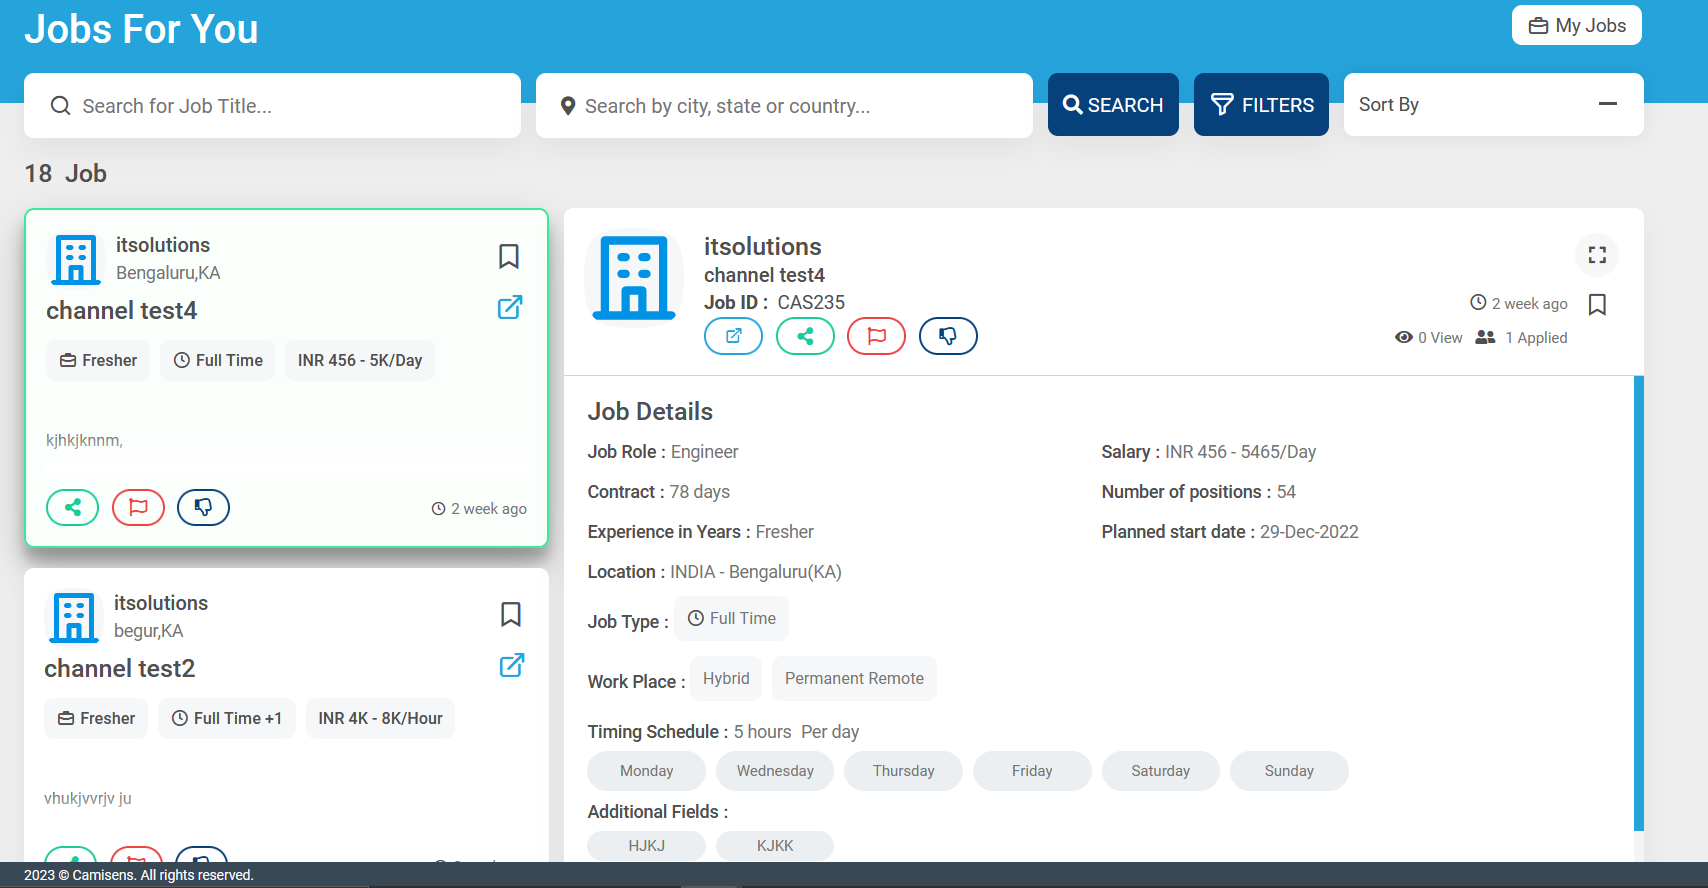The width and height of the screenshot is (1708, 888).
Task: Click the Saturday schedule chip
Action: tap(1160, 771)
